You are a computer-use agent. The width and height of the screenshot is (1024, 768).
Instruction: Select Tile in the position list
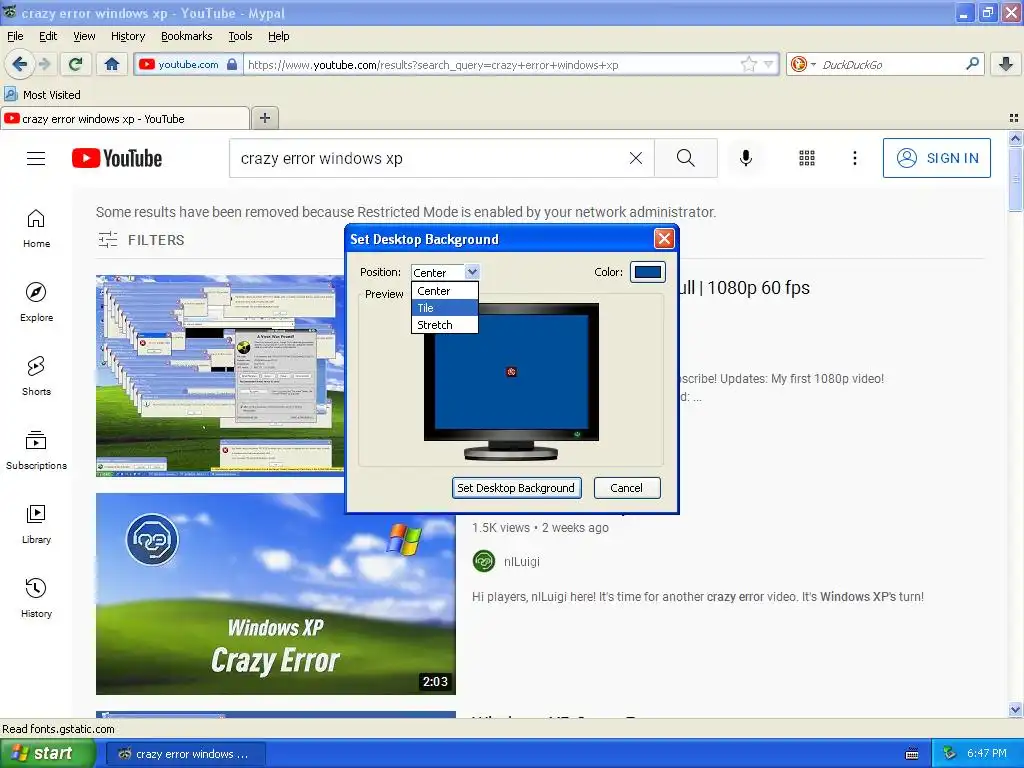[x=445, y=308]
